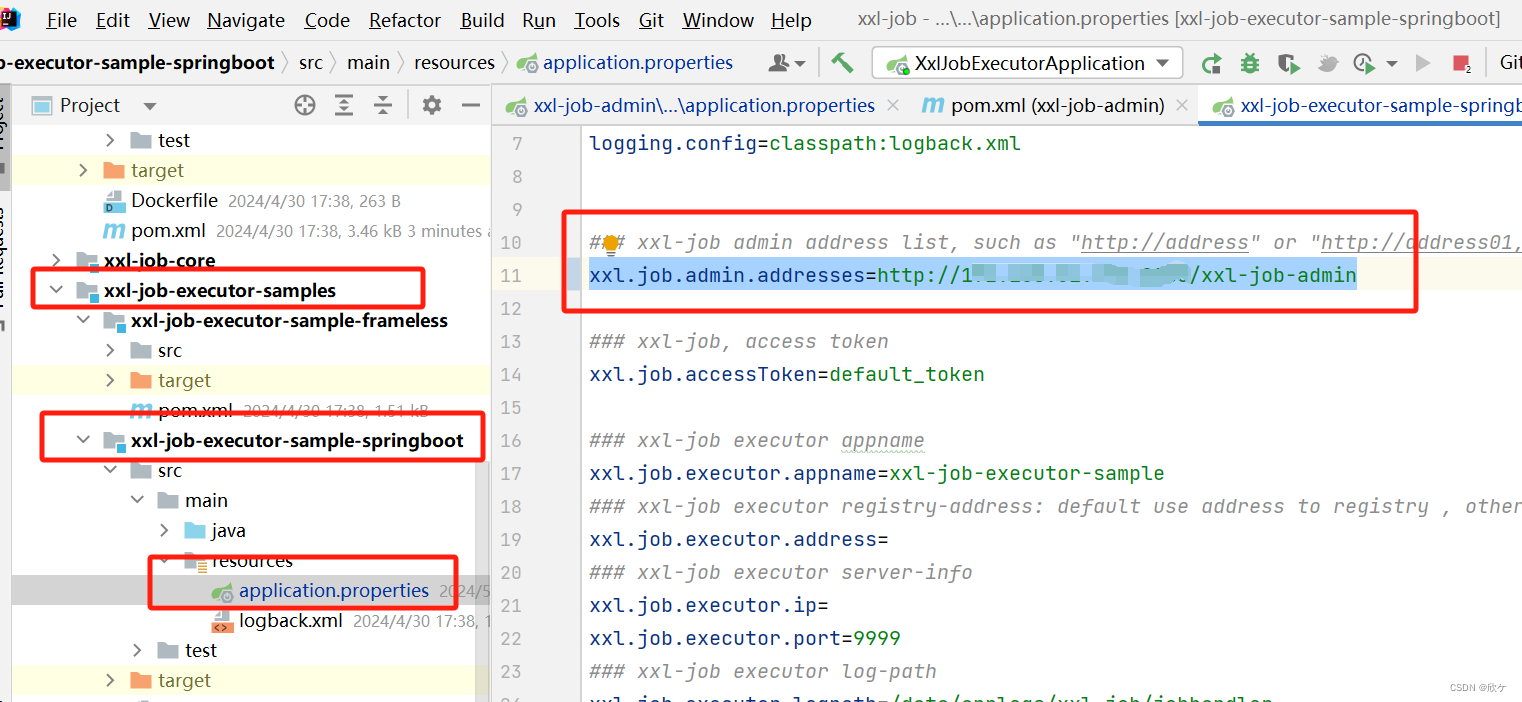Select the highlighted xxl.job.admin.addresses line

pos(972,274)
